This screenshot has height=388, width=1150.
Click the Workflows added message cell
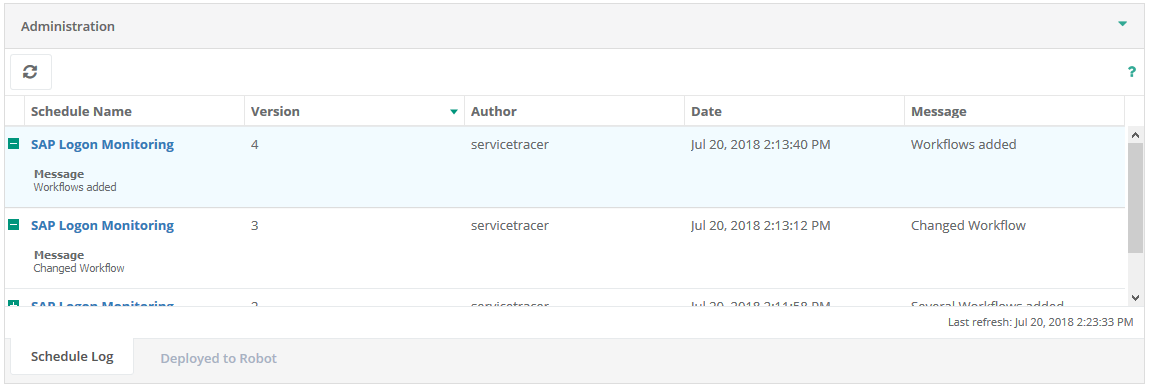(964, 144)
